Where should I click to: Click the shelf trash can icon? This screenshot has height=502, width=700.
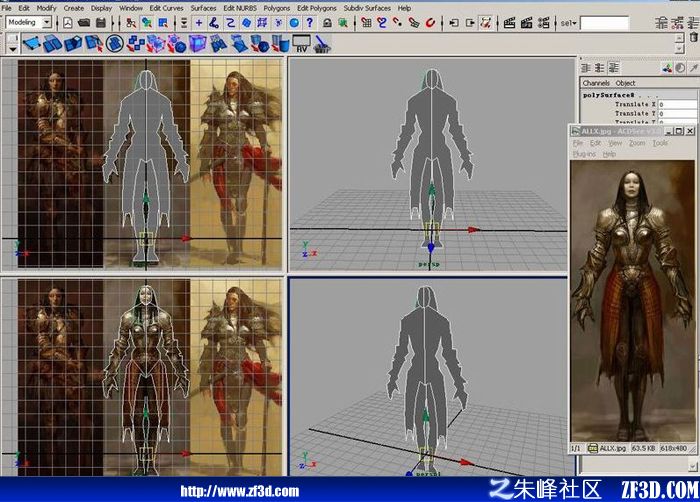(x=694, y=37)
